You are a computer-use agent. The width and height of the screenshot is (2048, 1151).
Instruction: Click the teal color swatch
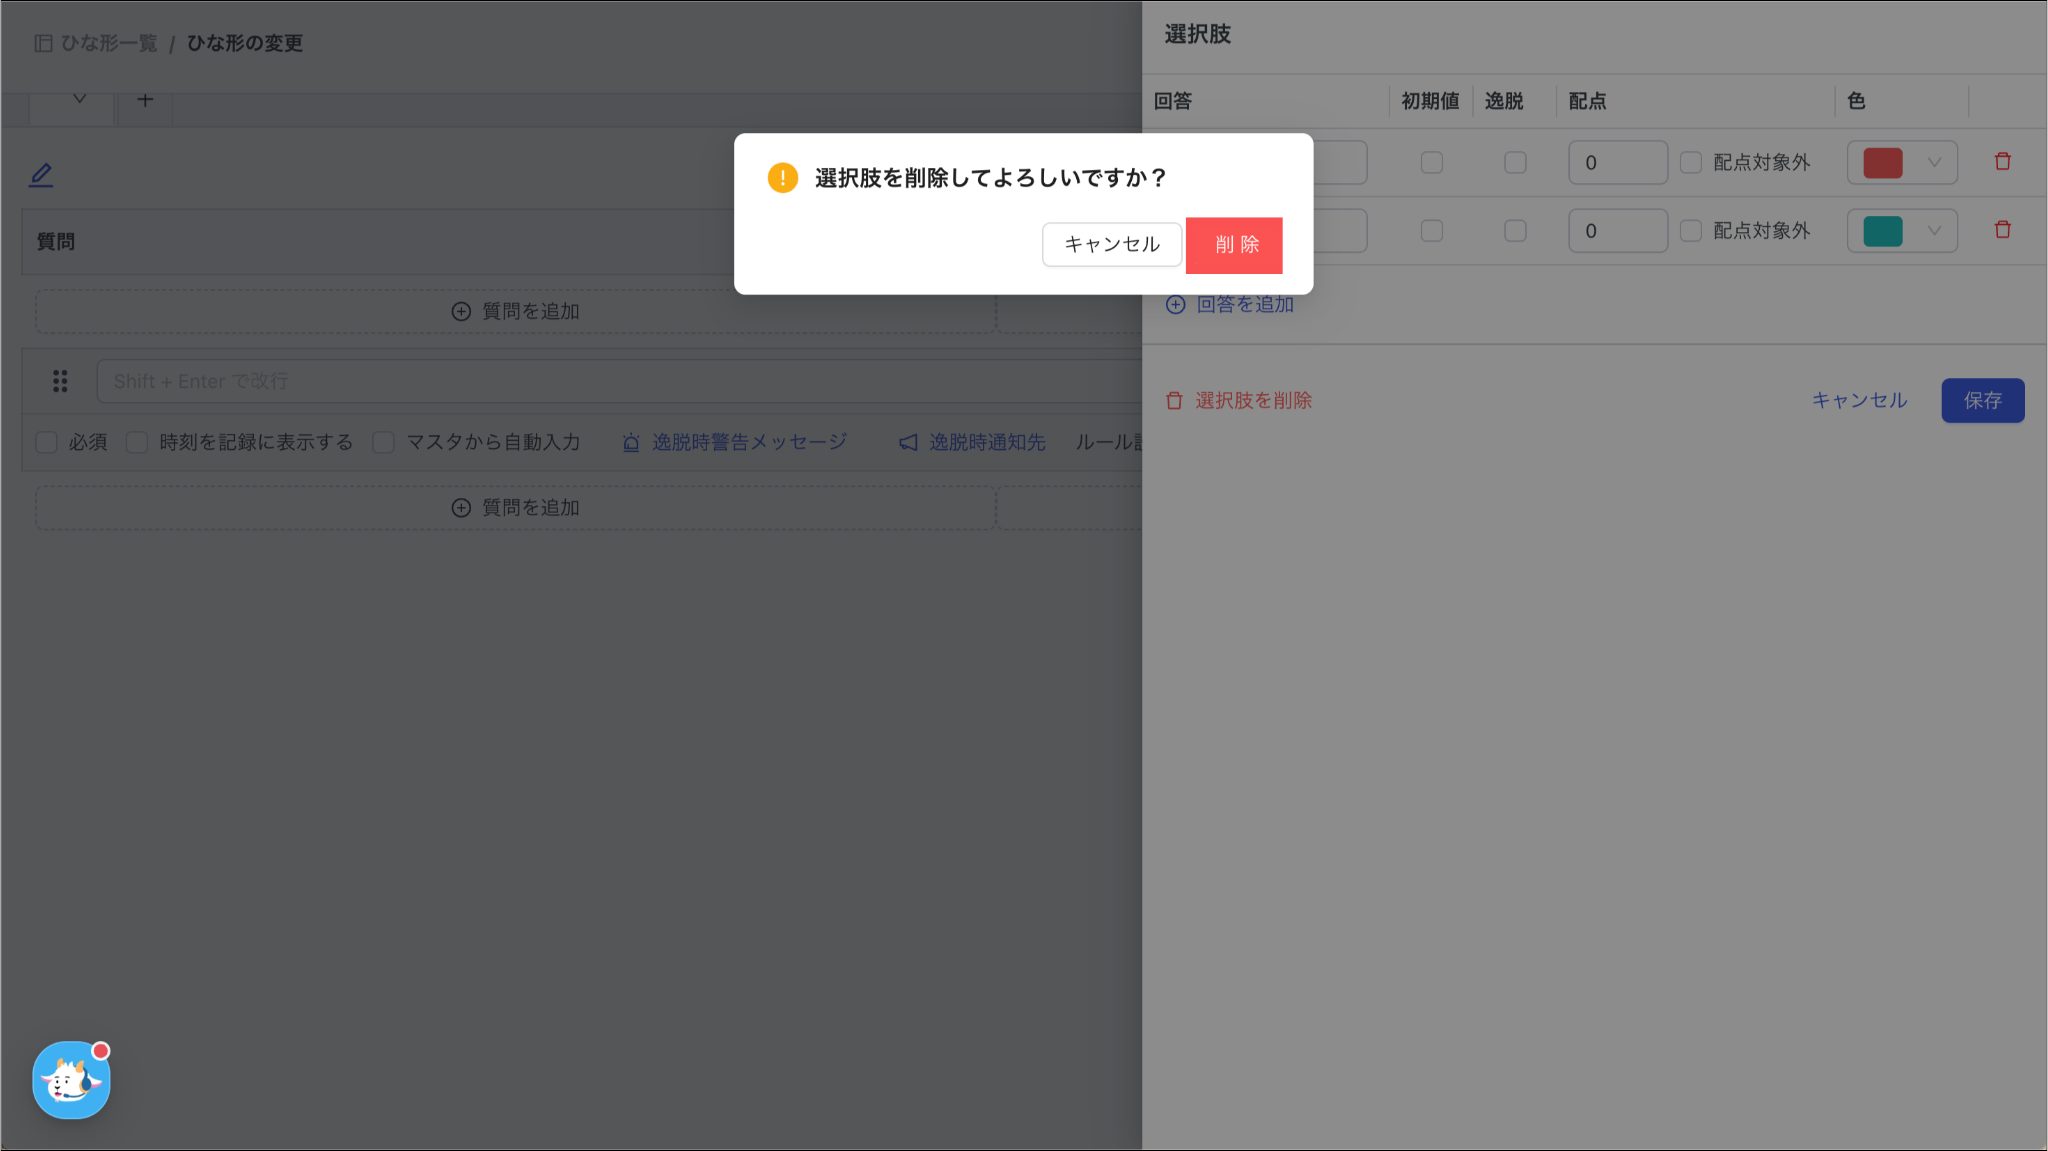coord(1882,231)
